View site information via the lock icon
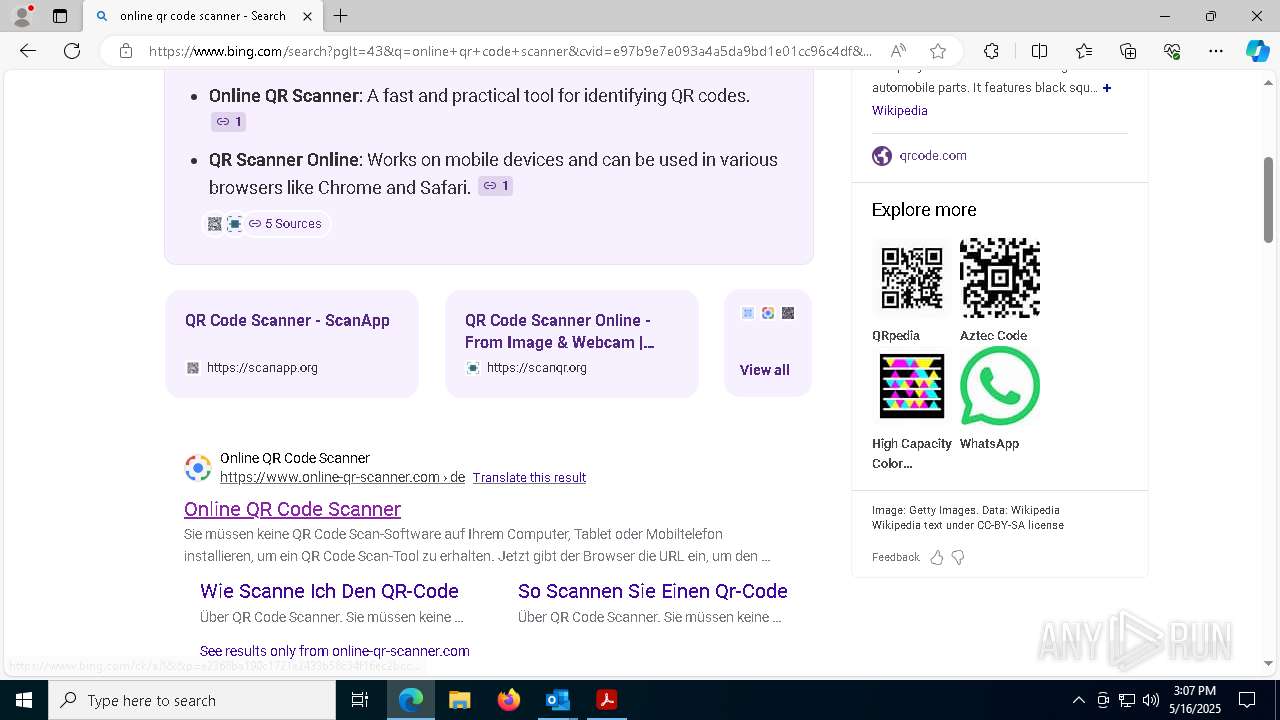This screenshot has width=1280, height=720. pyautogui.click(x=125, y=51)
